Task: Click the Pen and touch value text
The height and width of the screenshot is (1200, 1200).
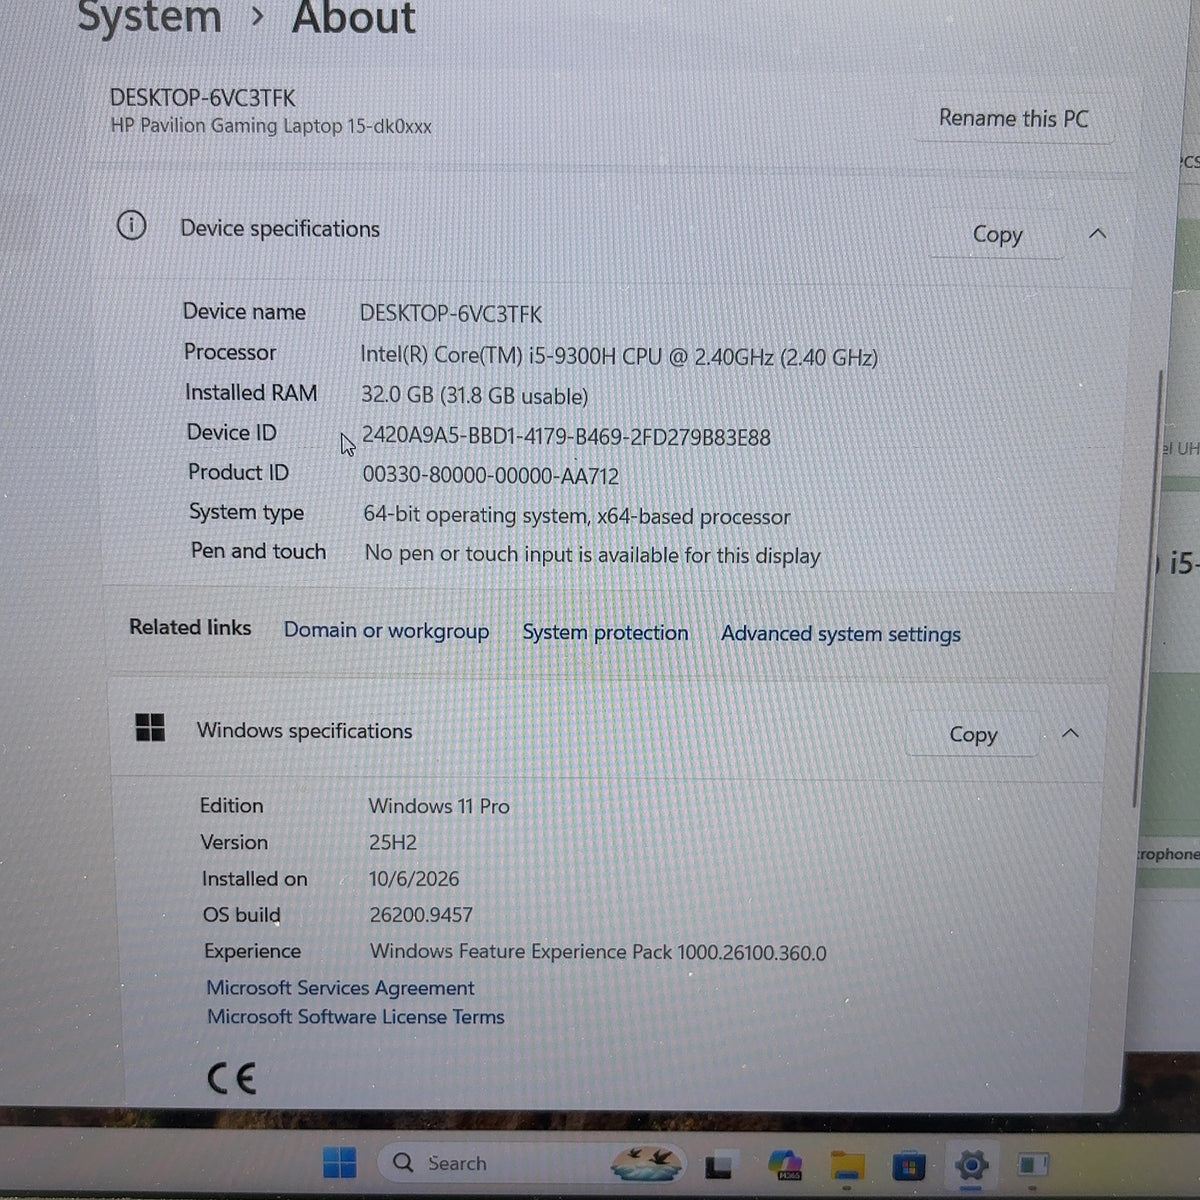Action: coord(592,555)
